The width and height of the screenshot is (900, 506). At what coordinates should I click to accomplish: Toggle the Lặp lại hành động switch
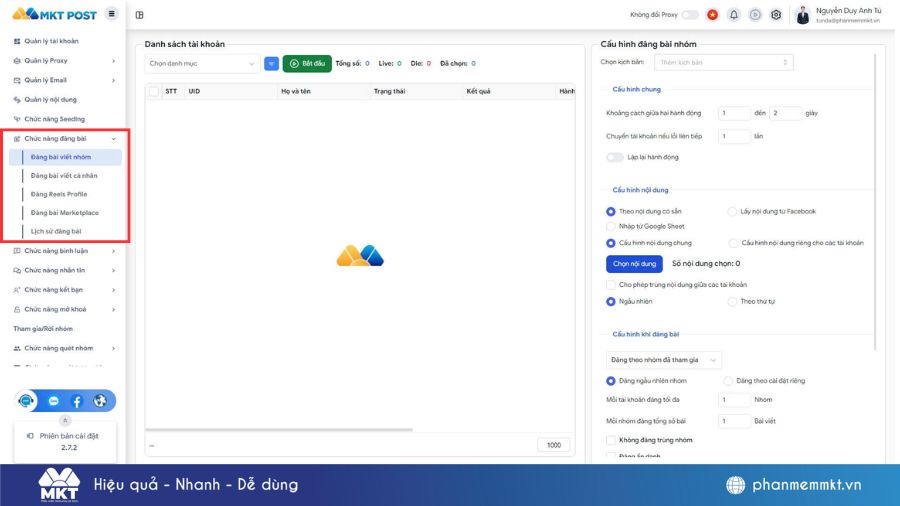click(x=614, y=157)
